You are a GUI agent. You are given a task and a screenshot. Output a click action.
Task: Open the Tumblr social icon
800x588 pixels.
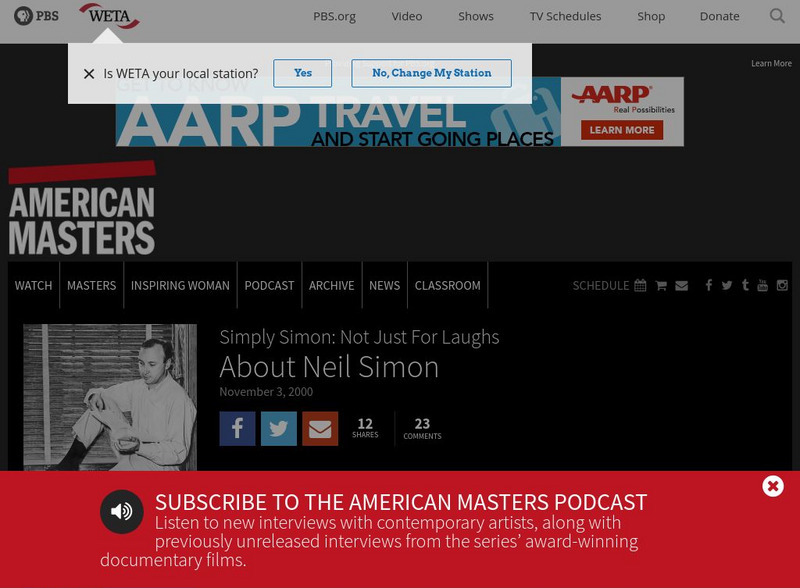pyautogui.click(x=745, y=285)
